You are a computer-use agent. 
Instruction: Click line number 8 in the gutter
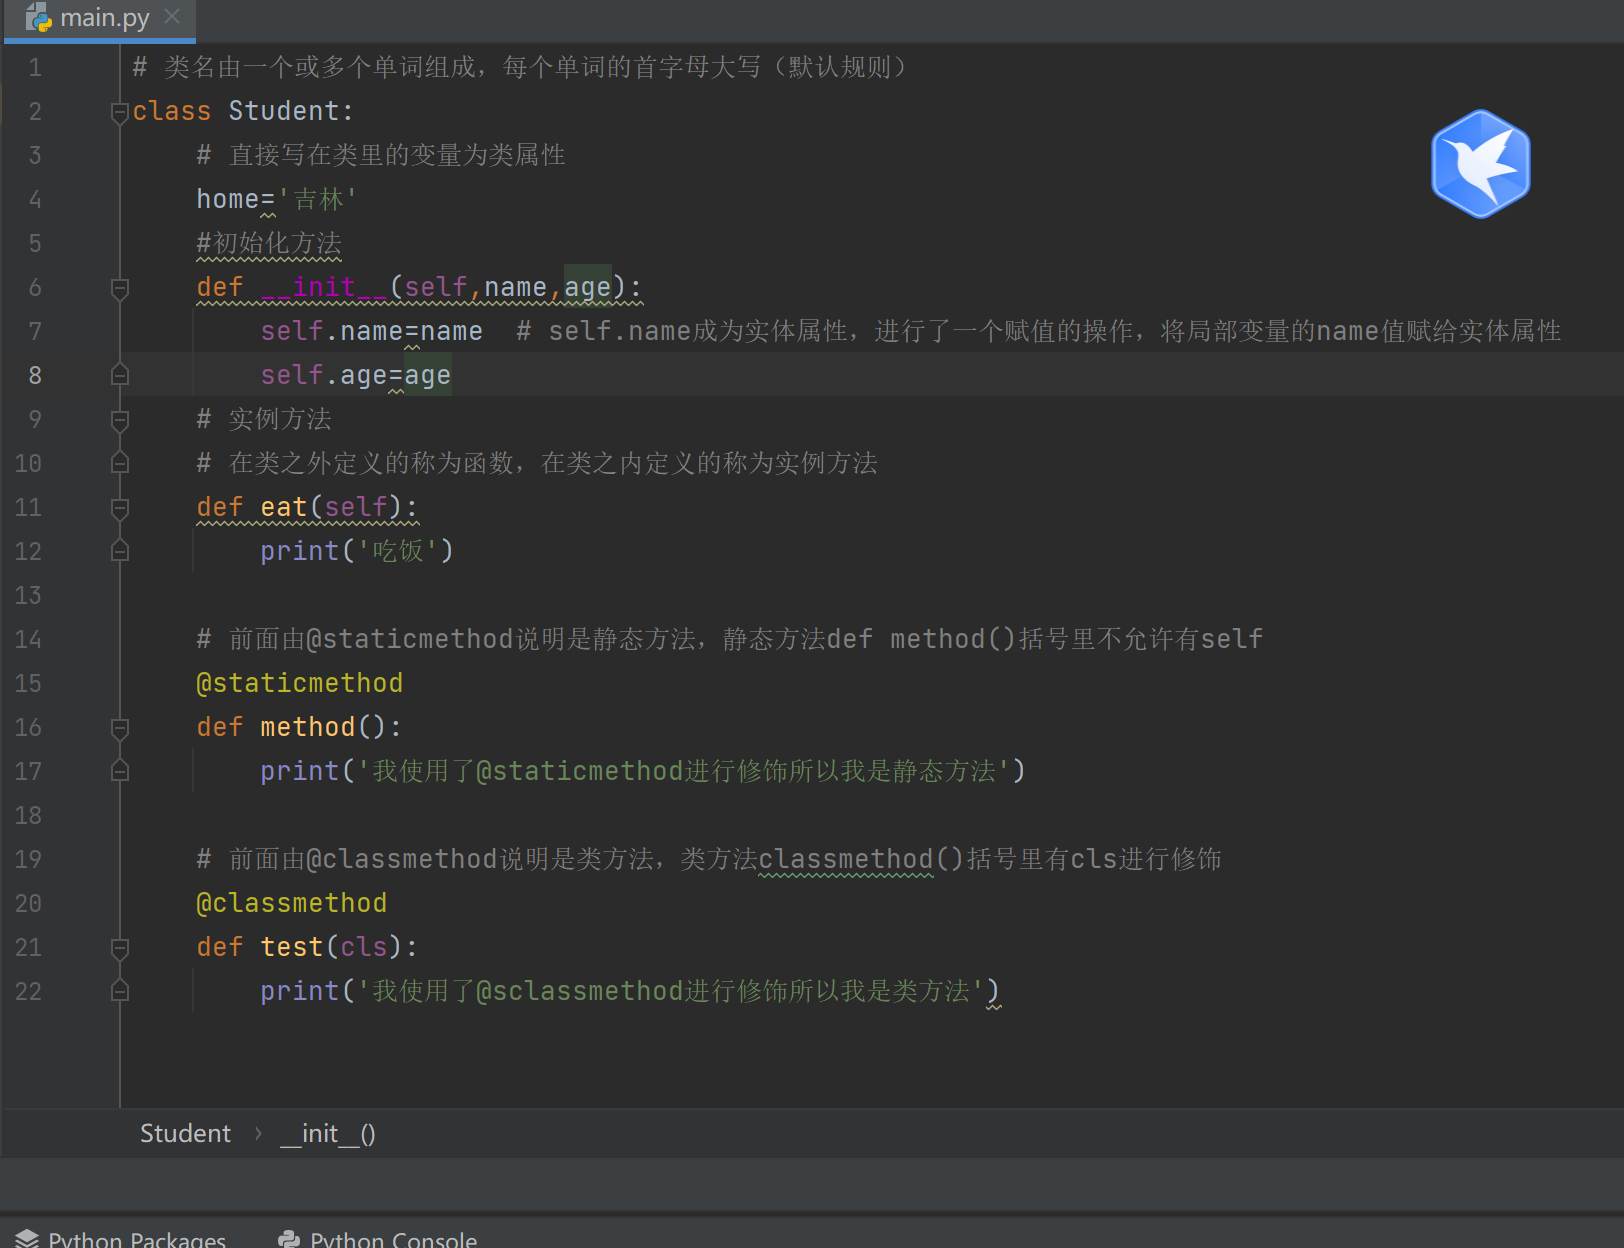35,376
